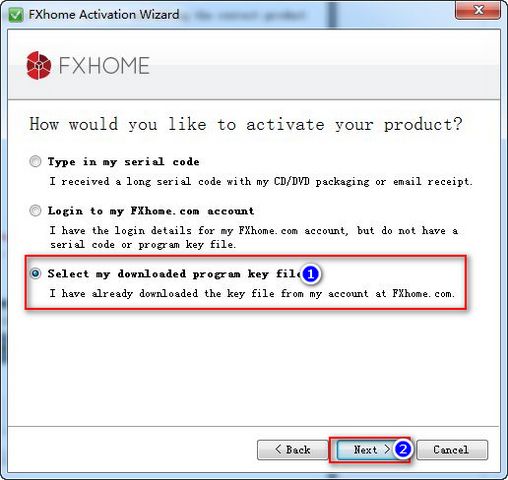Go to the previous step with Back button
The image size is (508, 480).
[x=292, y=450]
